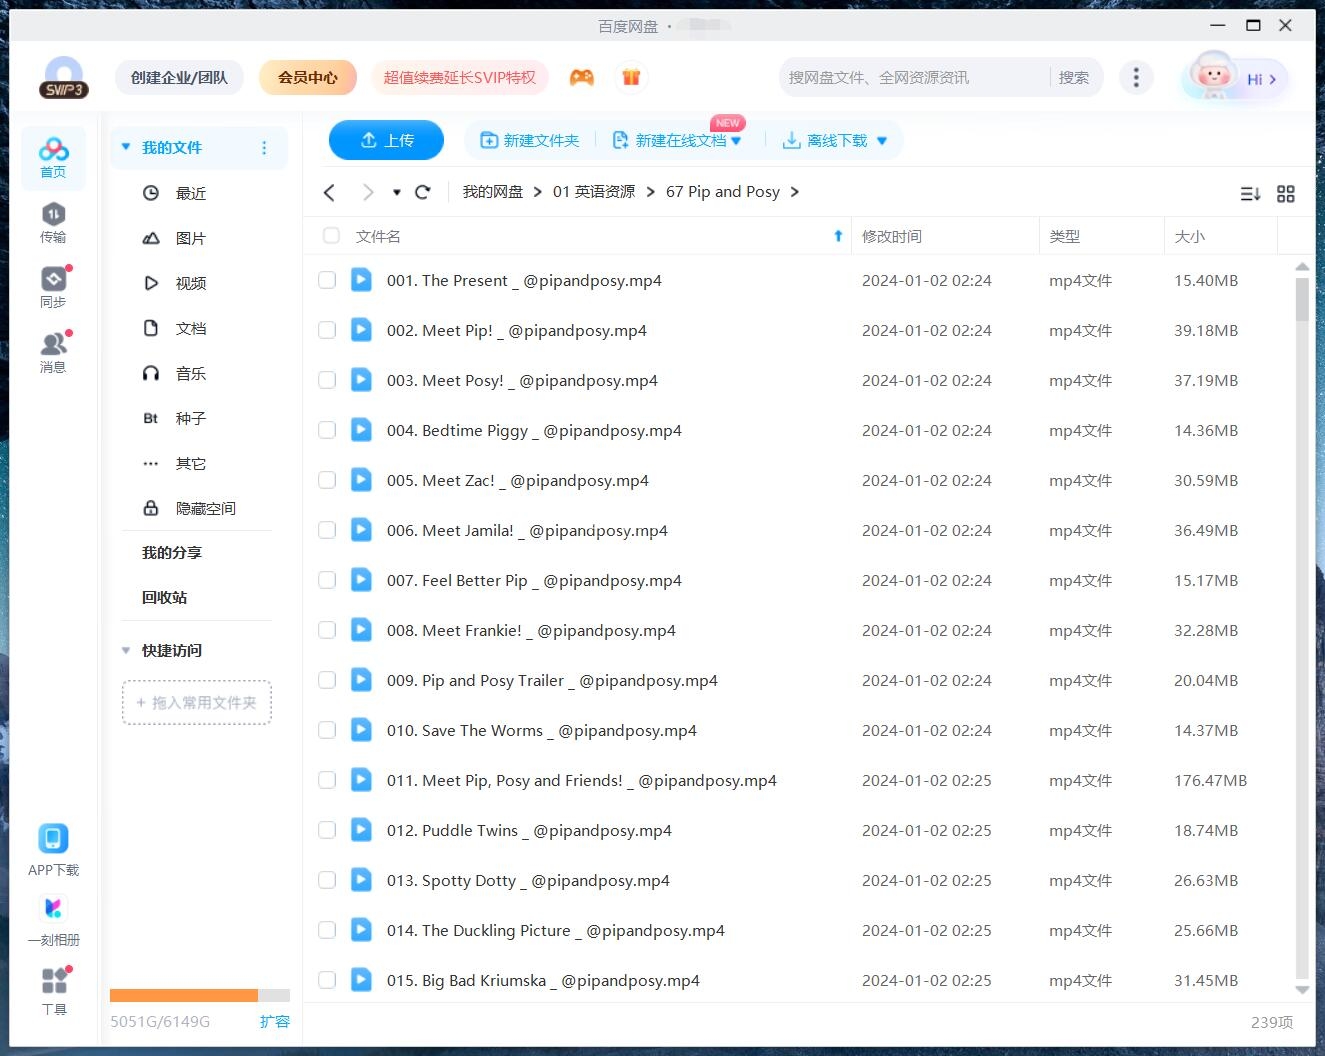The image size is (1325, 1056).
Task: Click the mp4 icon of 001. The Present
Action: [x=362, y=280]
